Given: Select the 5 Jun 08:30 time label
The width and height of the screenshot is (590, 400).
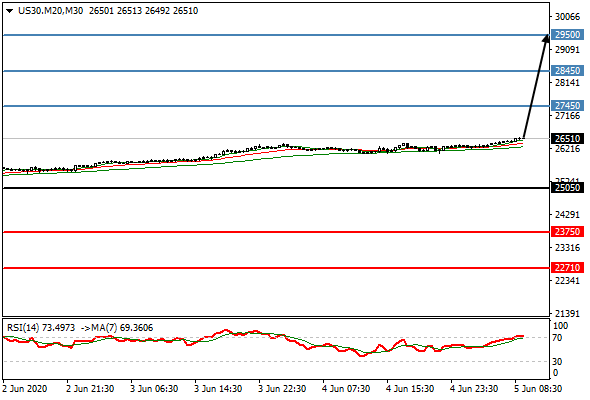Looking at the screenshot, I should (x=538, y=389).
